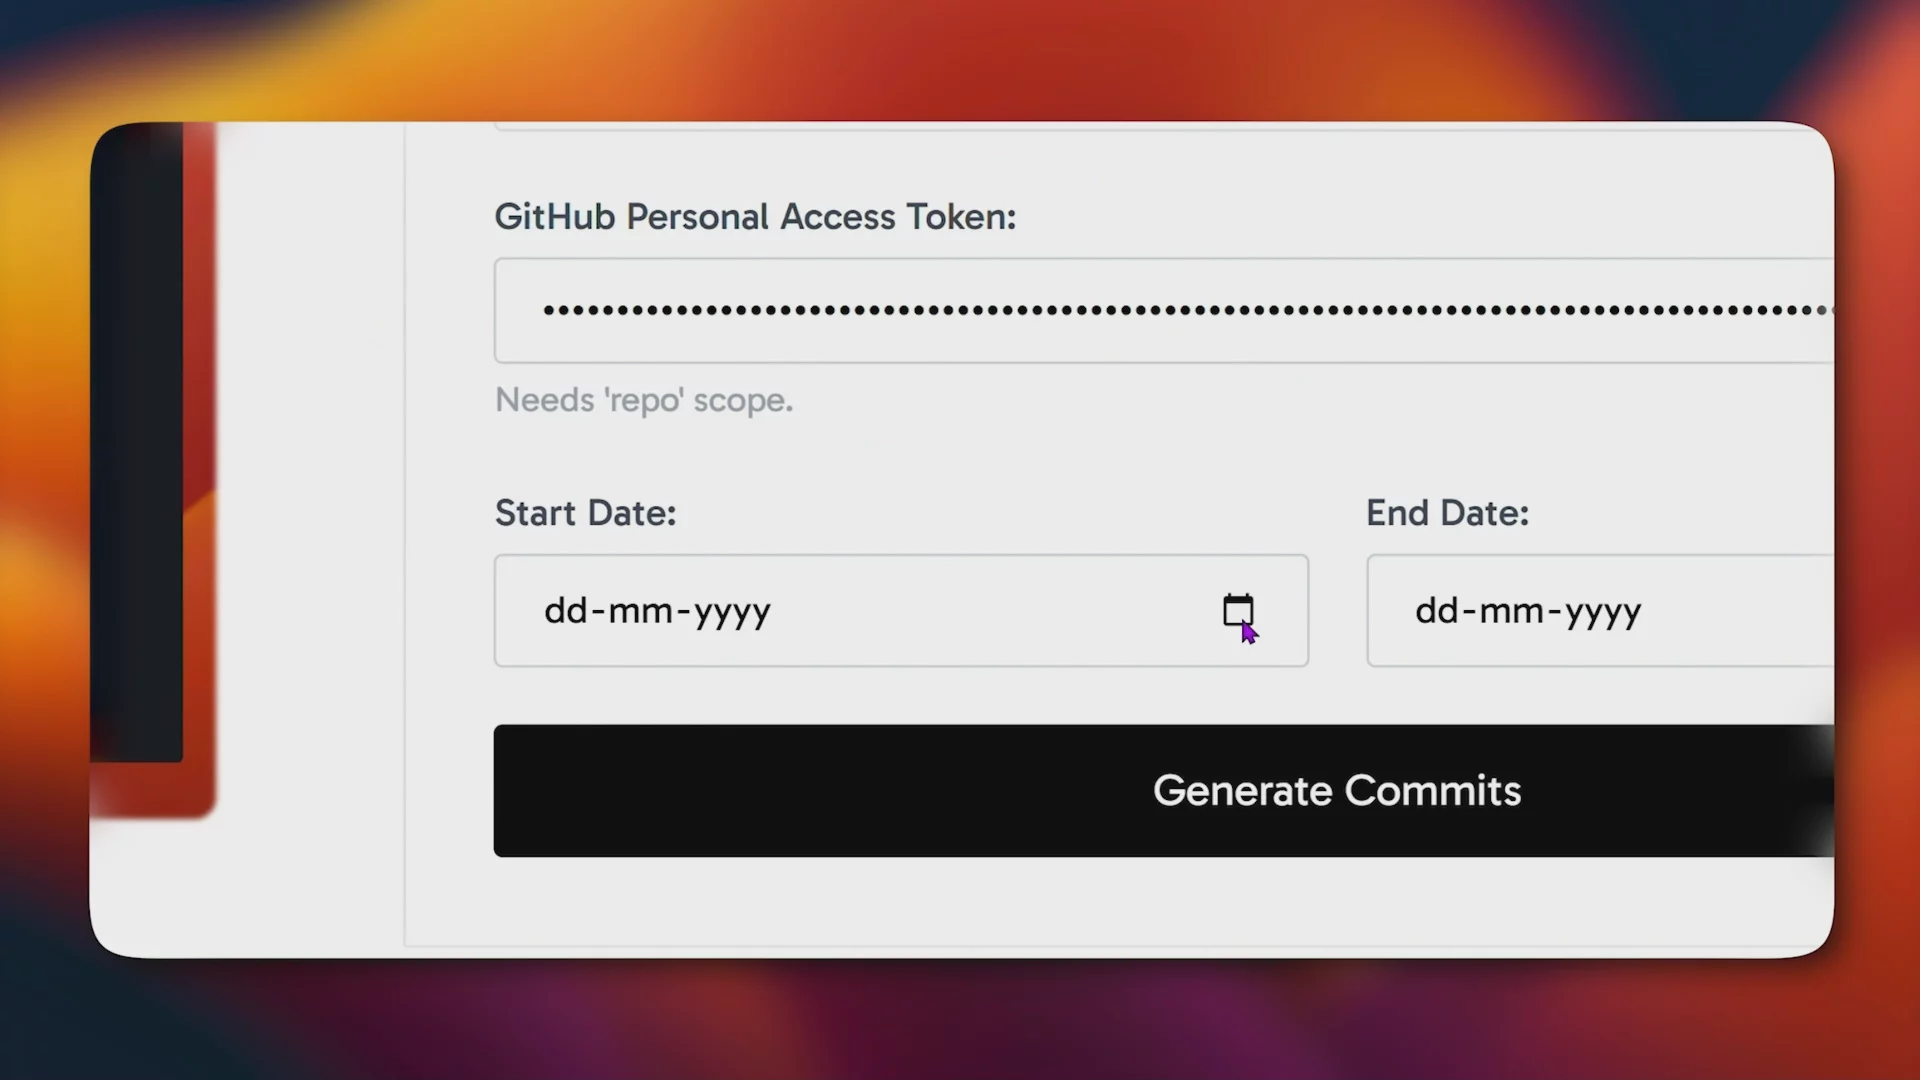The width and height of the screenshot is (1920, 1080).
Task: Select the 'dd' segment in End Date
Action: tap(1436, 611)
